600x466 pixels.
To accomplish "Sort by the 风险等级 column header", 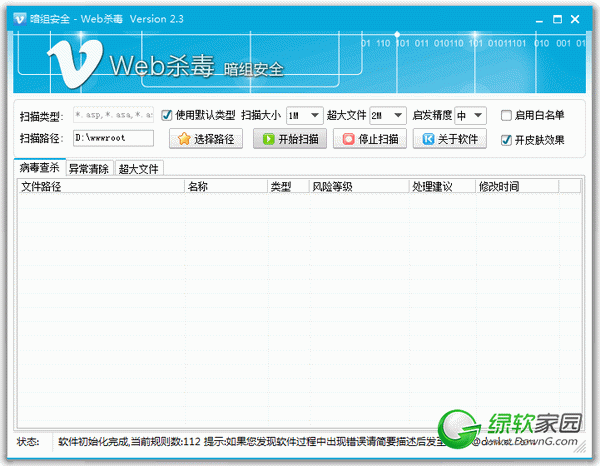I will [x=359, y=186].
